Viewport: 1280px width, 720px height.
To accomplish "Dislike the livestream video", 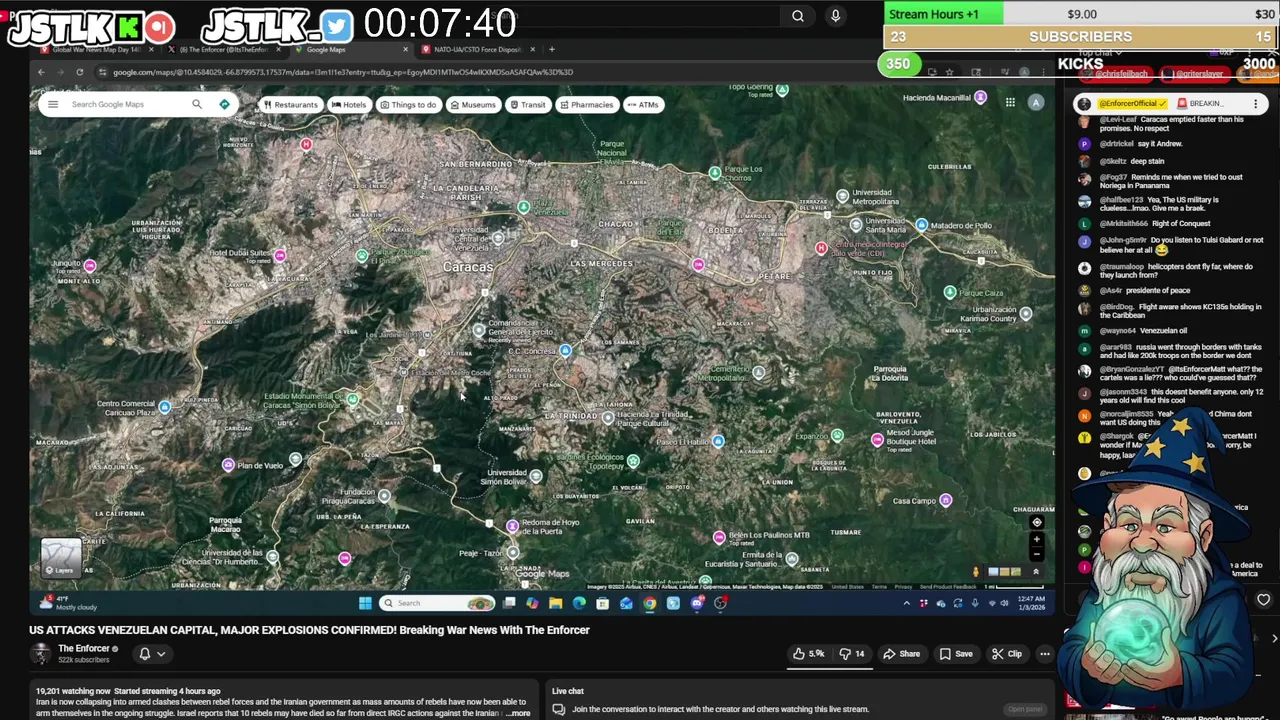I will point(855,654).
